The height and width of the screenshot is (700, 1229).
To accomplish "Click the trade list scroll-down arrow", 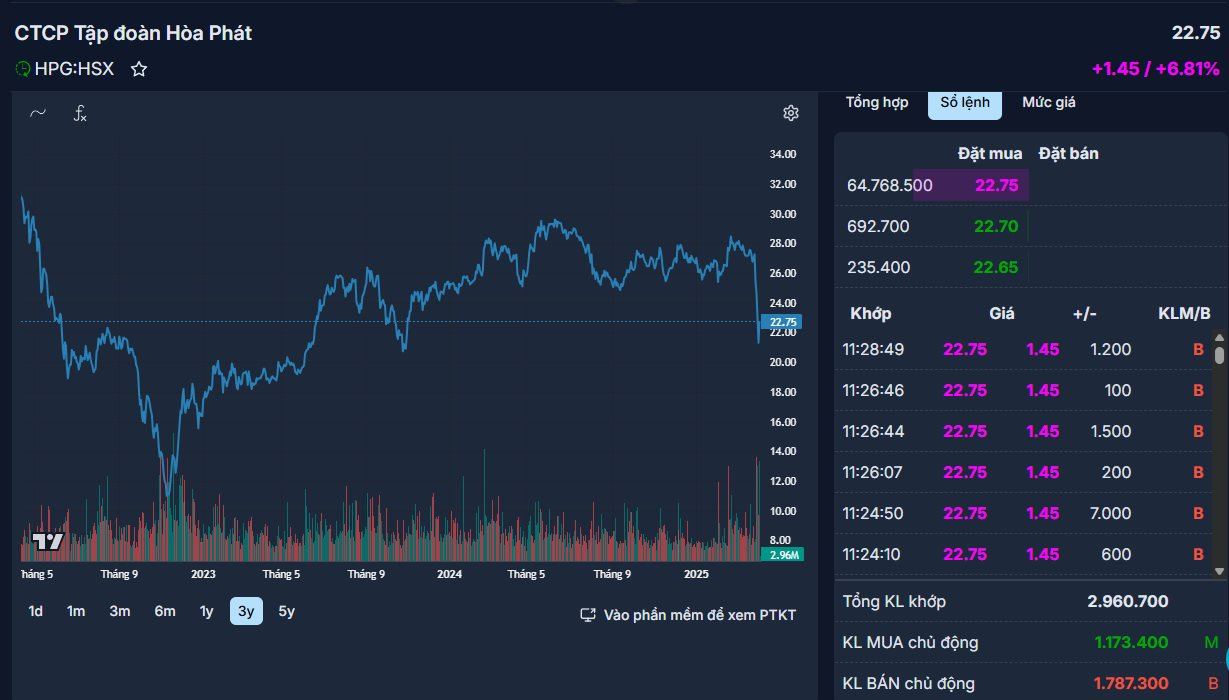I will (x=1219, y=570).
